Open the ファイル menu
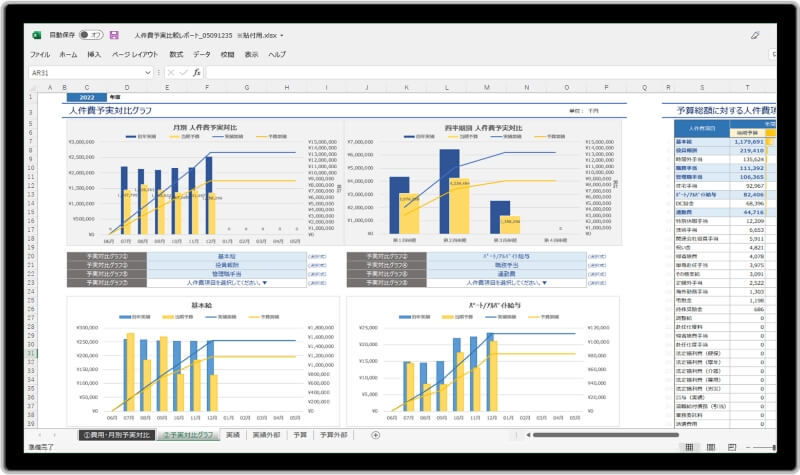The height and width of the screenshot is (475, 800). 40,54
